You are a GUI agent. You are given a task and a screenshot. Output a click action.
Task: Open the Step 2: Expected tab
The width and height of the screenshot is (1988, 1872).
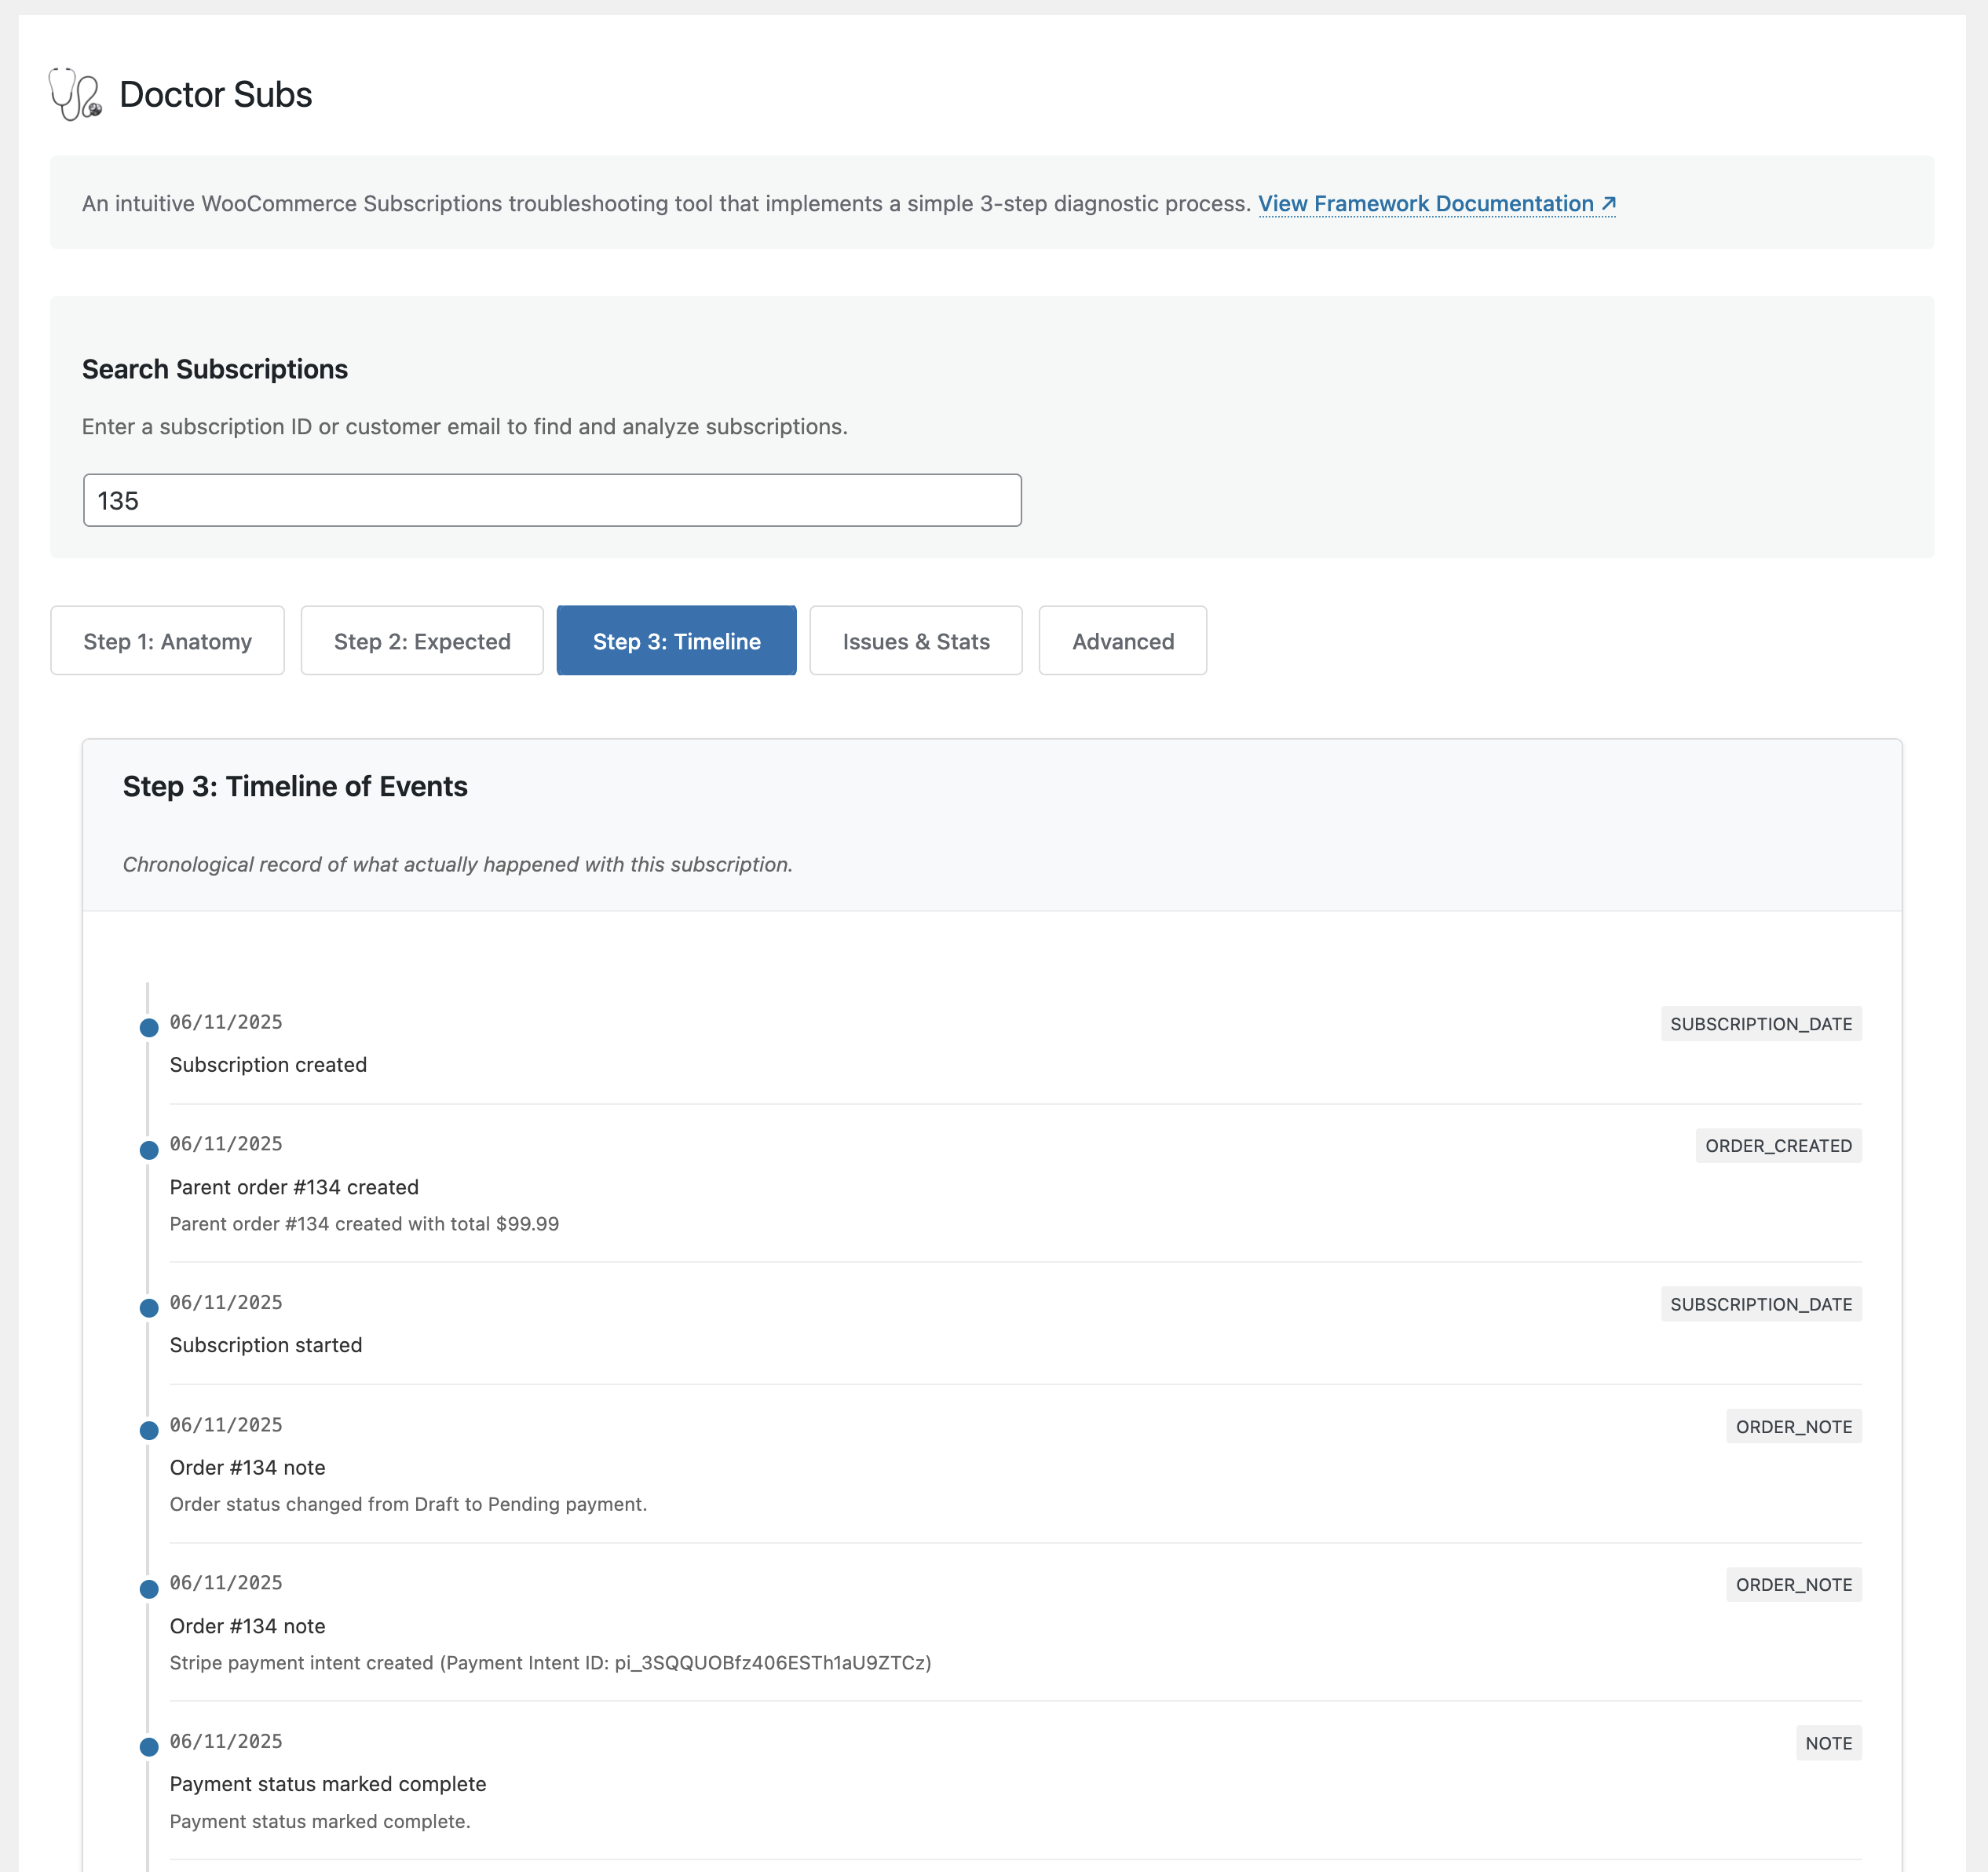(x=422, y=641)
